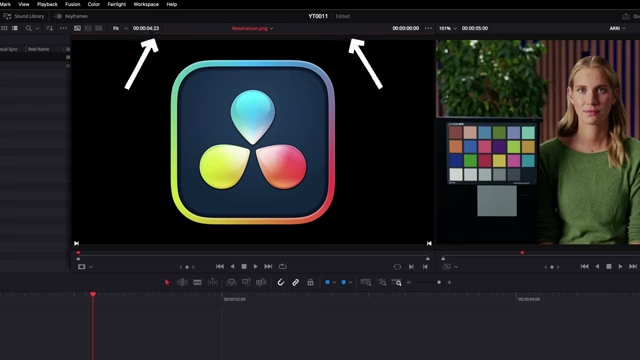Open source viewer three-dot options menu
The width and height of the screenshot is (640, 360).
(x=428, y=28)
